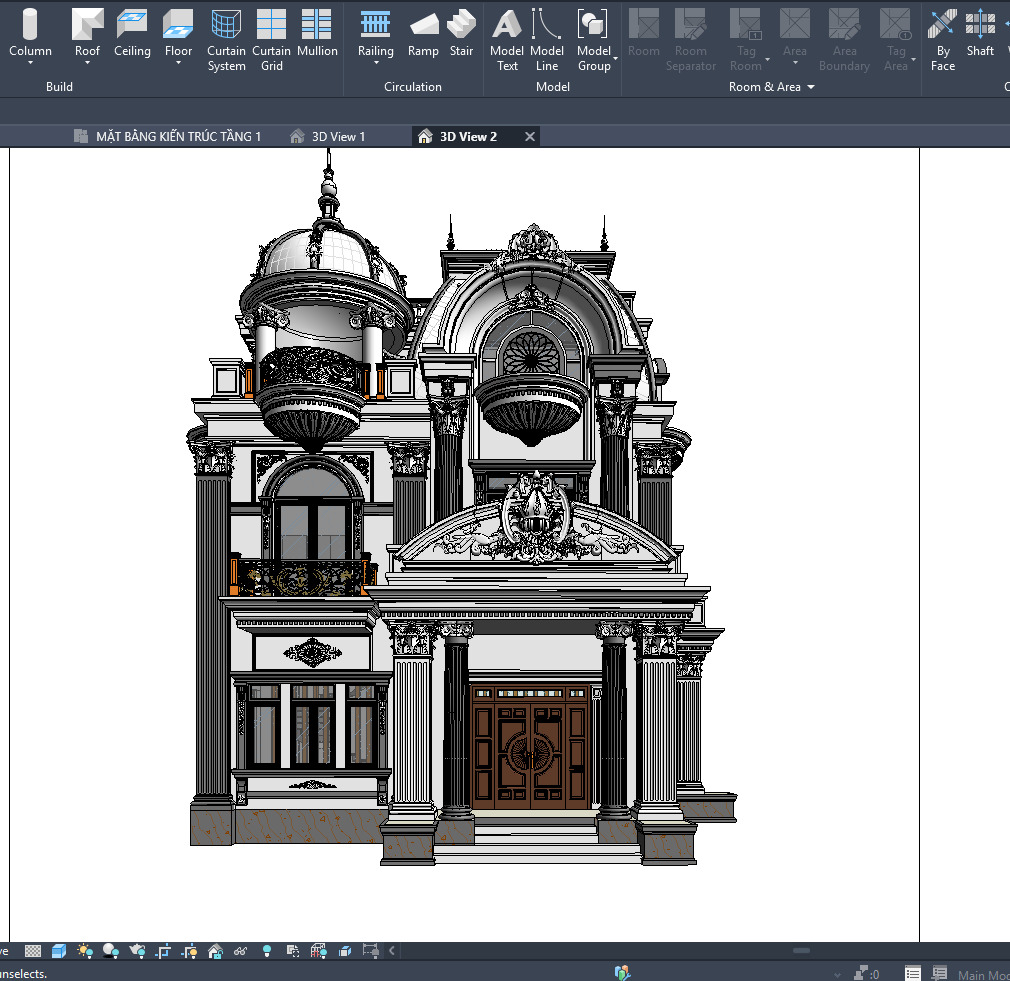Click the opening By Face tool
Viewport: 1010px width, 981px height.
(x=942, y=40)
